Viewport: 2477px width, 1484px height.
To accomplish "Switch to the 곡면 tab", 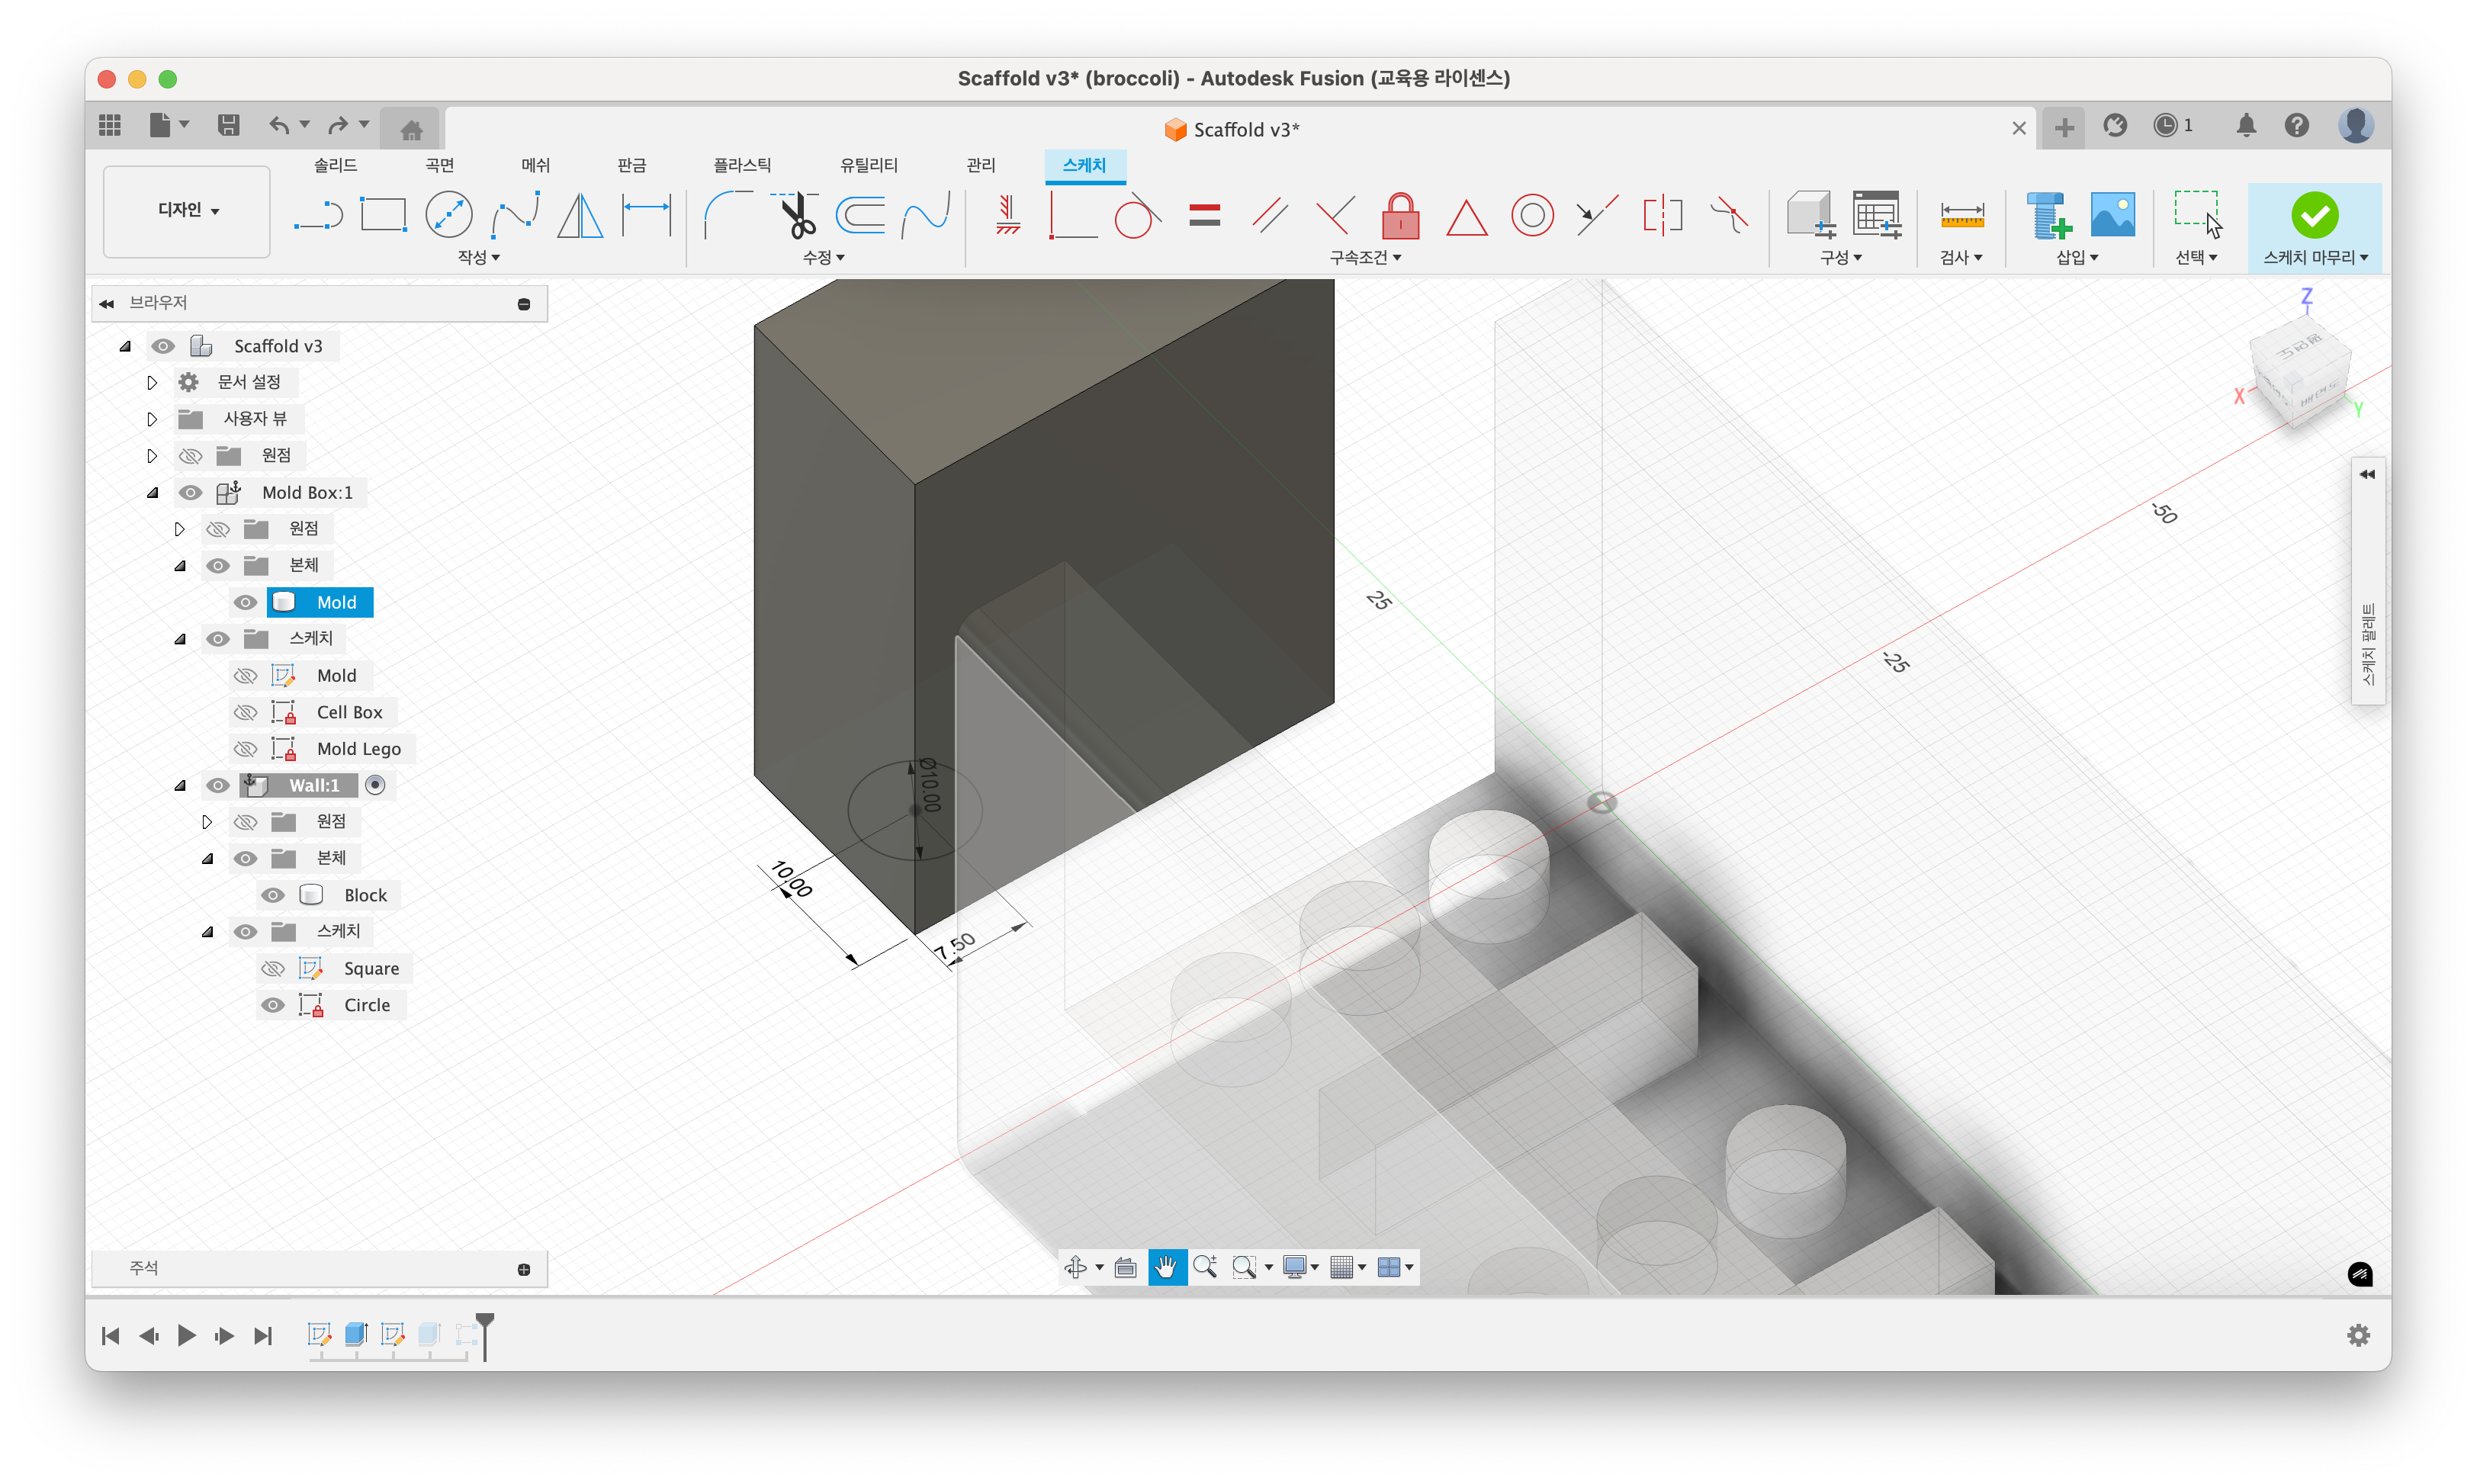I will (439, 165).
